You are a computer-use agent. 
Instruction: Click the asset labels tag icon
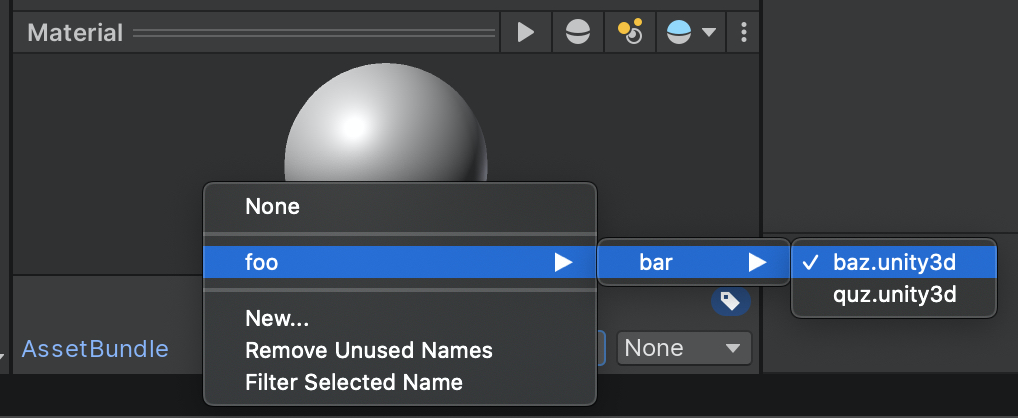(730, 301)
